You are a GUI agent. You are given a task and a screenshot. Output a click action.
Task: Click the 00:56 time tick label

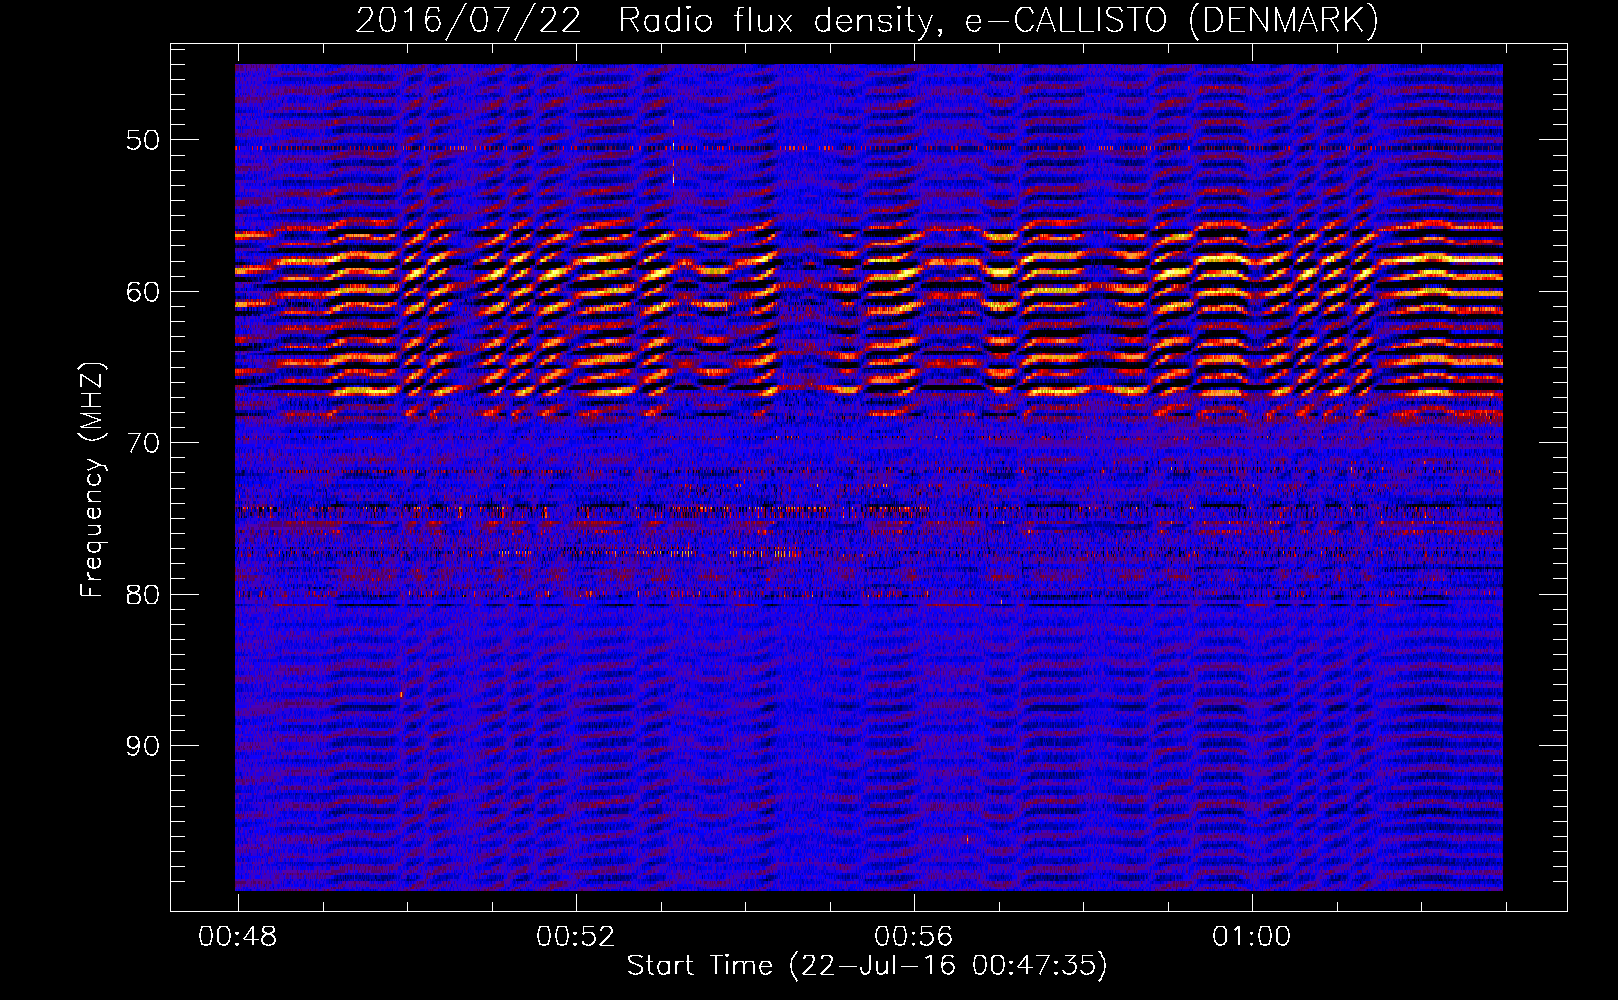coord(914,937)
